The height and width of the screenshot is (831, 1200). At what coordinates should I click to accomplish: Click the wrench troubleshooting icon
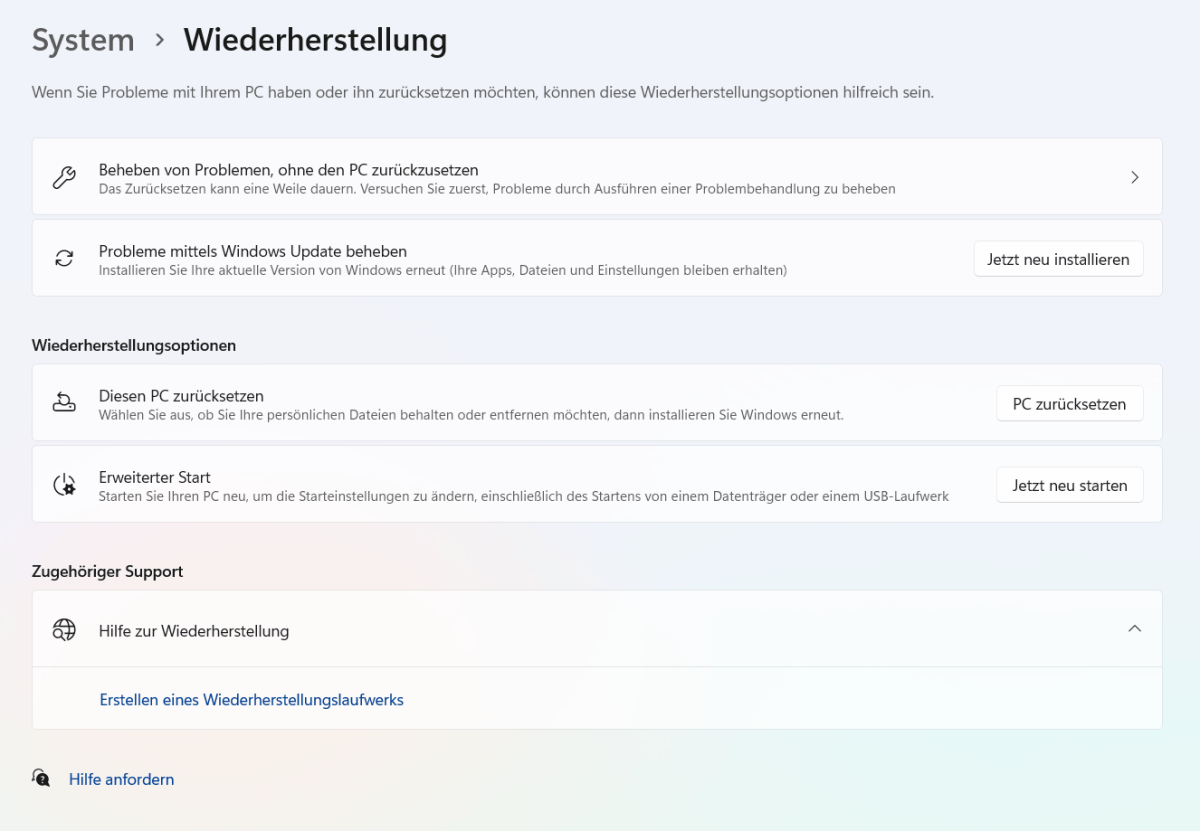pos(64,178)
